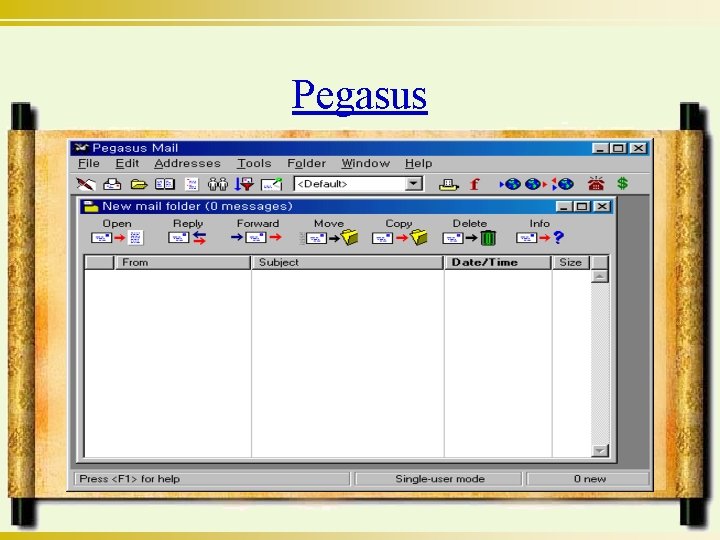Click 'Press <F1> for help' status text
Viewport: 720px width, 540px height.
(129, 478)
